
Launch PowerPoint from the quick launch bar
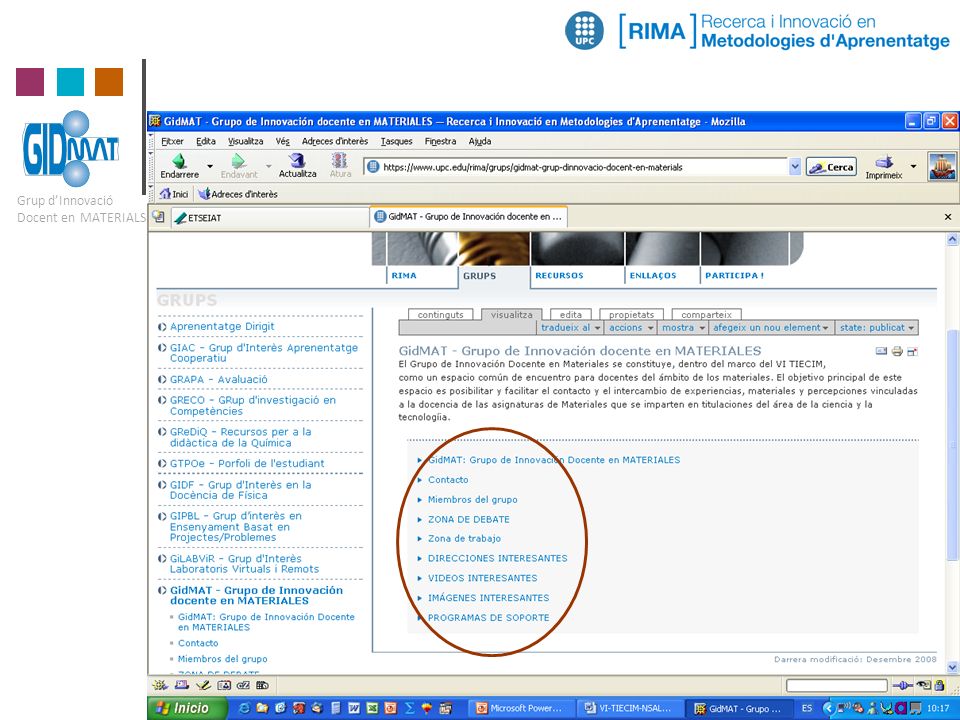point(390,708)
